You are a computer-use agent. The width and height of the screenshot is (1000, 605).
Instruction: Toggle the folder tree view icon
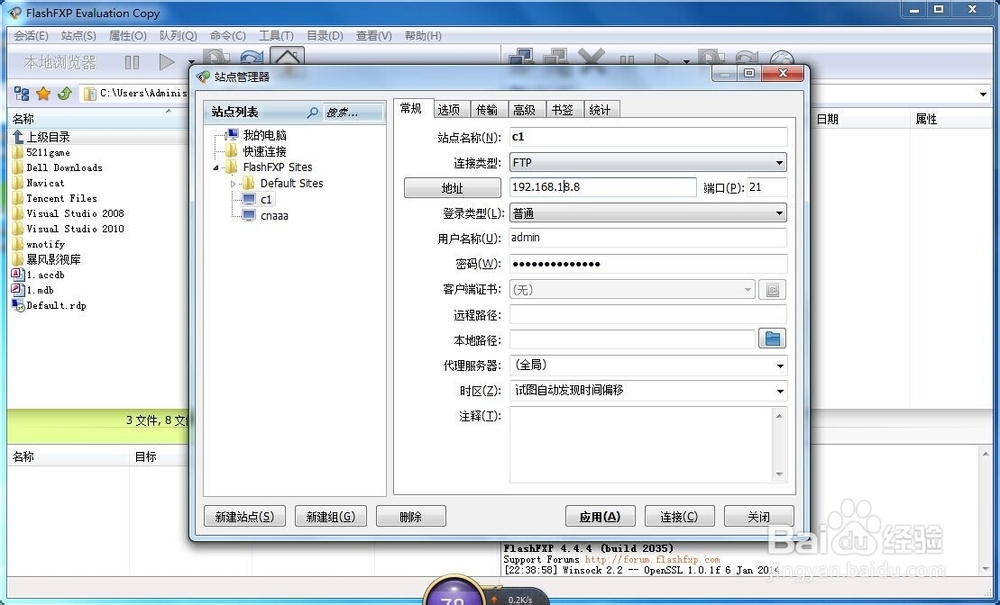tap(21, 94)
